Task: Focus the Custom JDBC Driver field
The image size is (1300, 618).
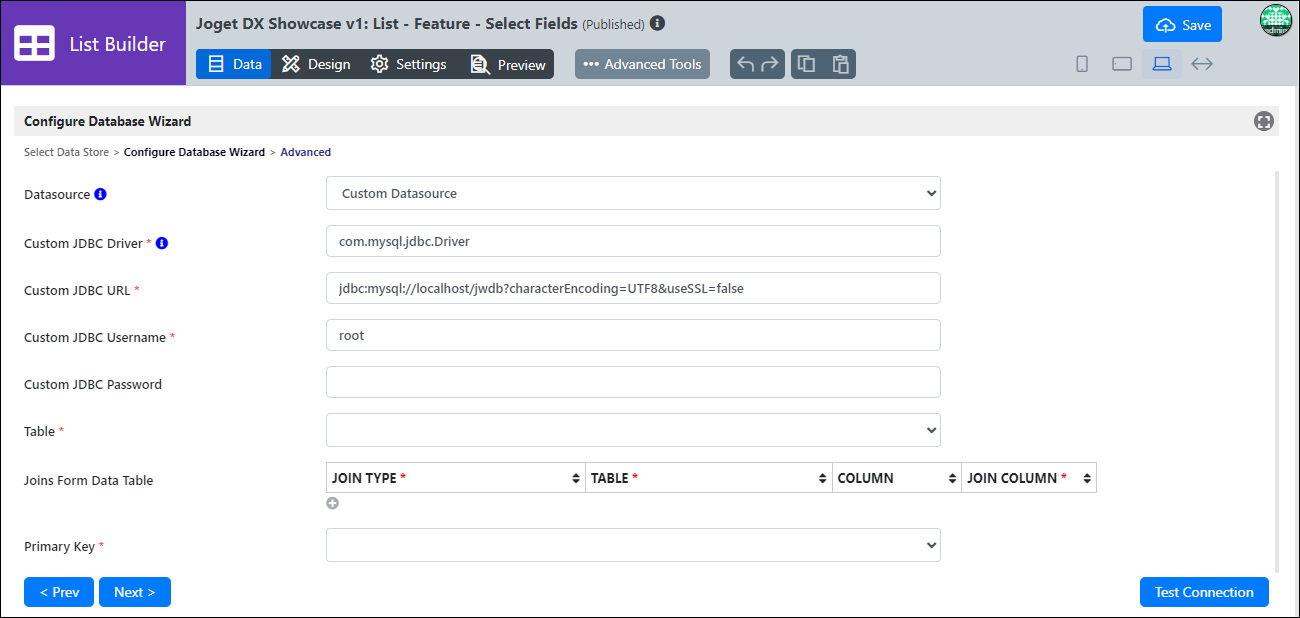Action: 633,241
